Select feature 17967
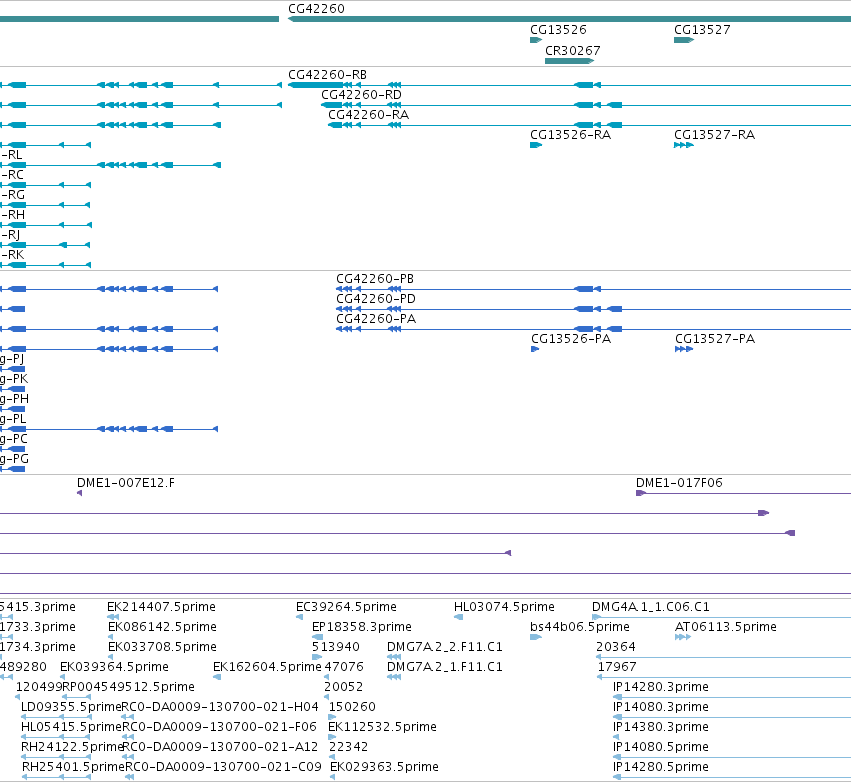This screenshot has width=851, height=782. [617, 667]
